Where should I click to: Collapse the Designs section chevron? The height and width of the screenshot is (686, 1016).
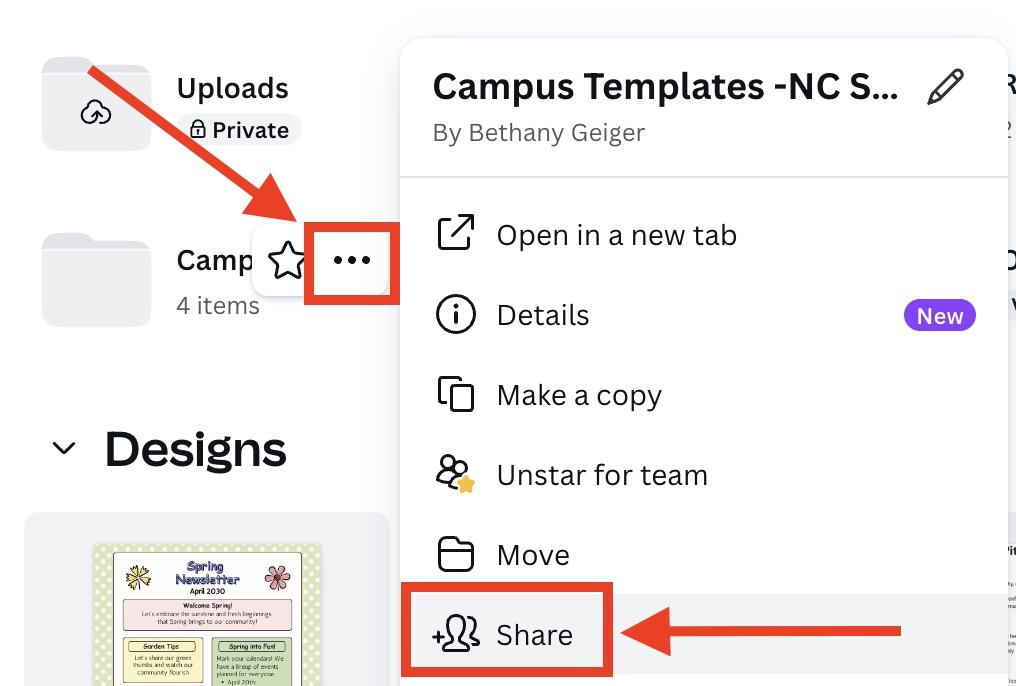pyautogui.click(x=63, y=449)
